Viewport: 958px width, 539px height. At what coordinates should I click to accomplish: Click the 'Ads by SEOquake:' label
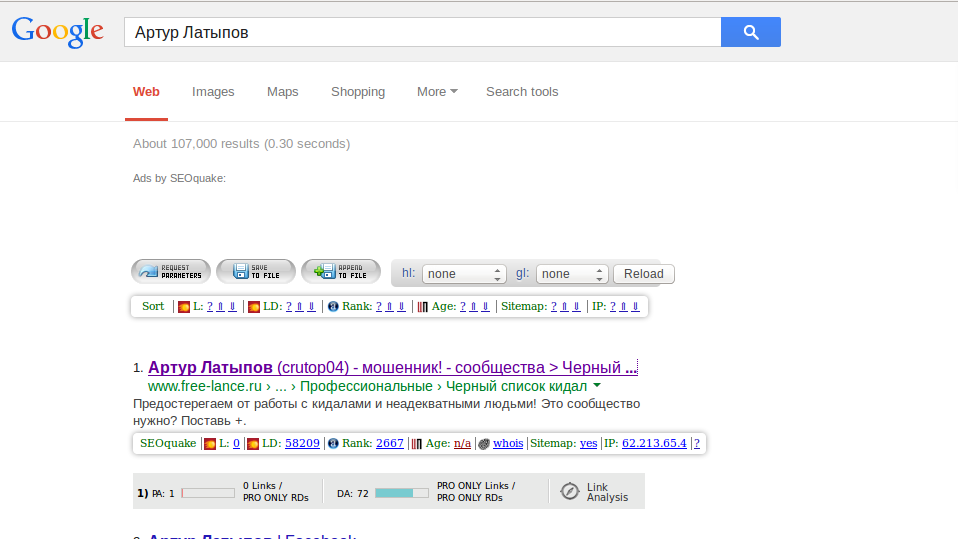[179, 178]
